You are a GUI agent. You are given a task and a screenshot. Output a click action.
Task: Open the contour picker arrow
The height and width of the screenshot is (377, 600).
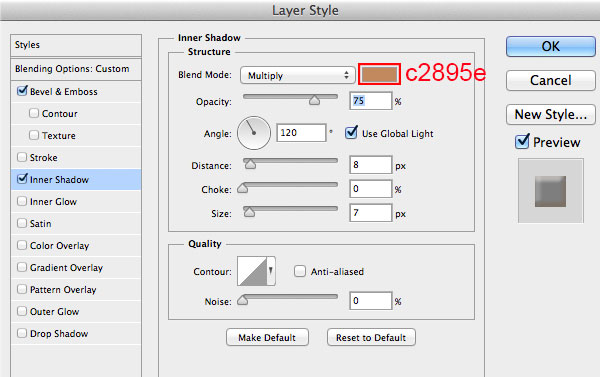click(x=271, y=271)
